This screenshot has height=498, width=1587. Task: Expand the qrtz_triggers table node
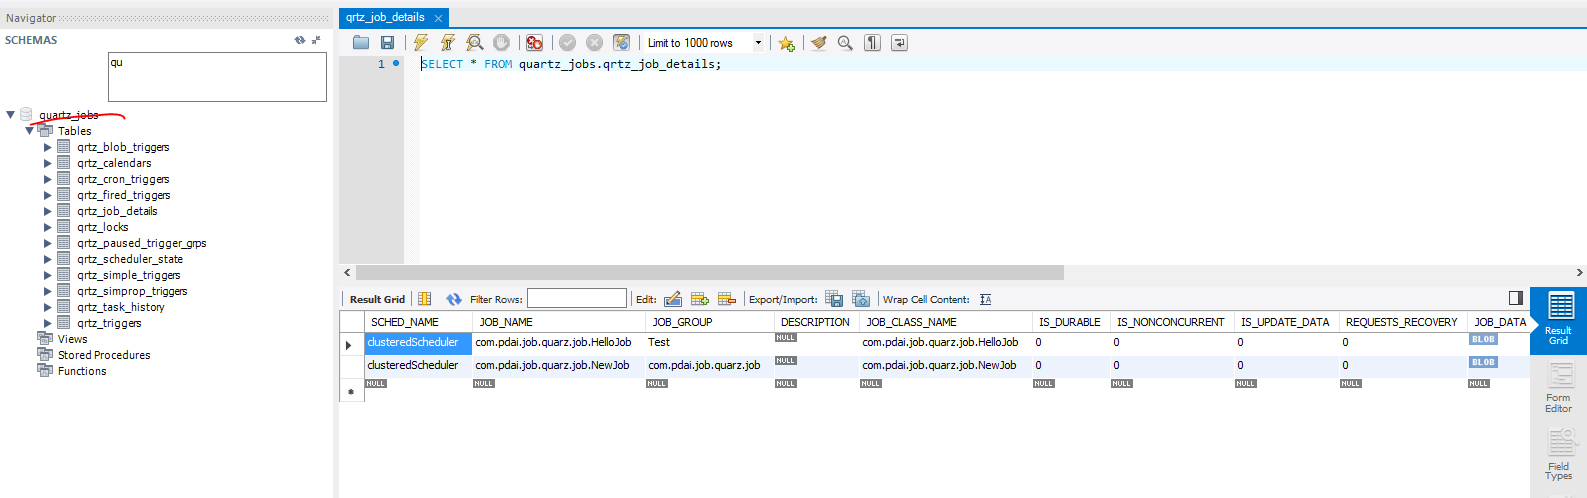[x=47, y=323]
